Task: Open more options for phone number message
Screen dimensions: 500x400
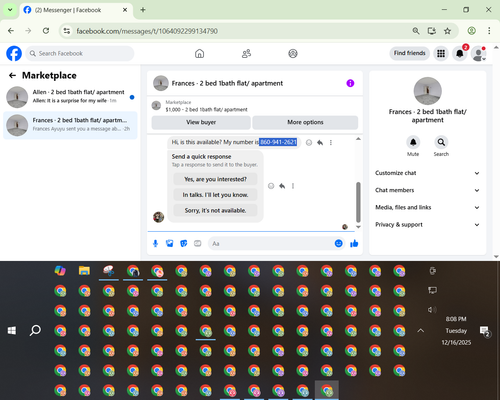Action: [331, 143]
